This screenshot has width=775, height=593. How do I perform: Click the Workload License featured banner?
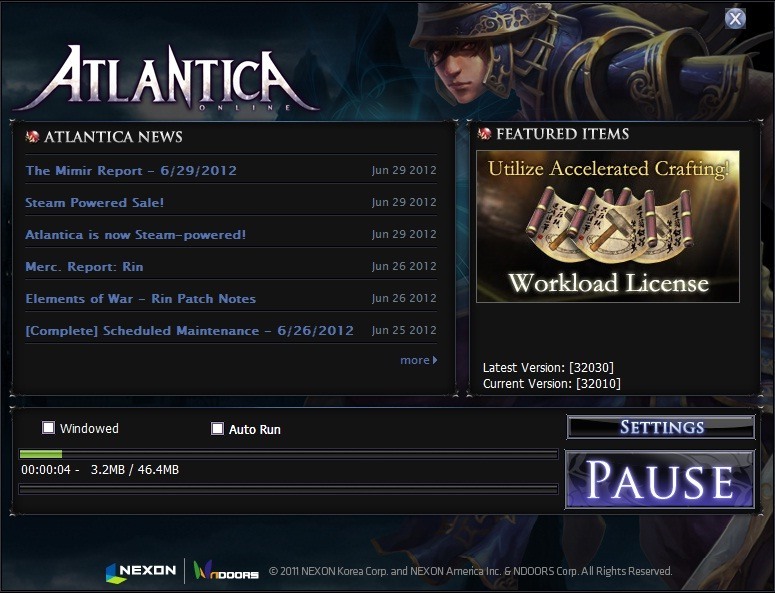coord(608,226)
